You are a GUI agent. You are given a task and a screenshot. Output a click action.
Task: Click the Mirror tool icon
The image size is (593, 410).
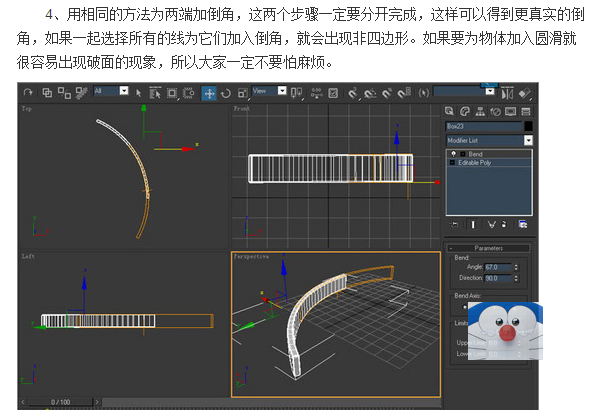[x=507, y=93]
